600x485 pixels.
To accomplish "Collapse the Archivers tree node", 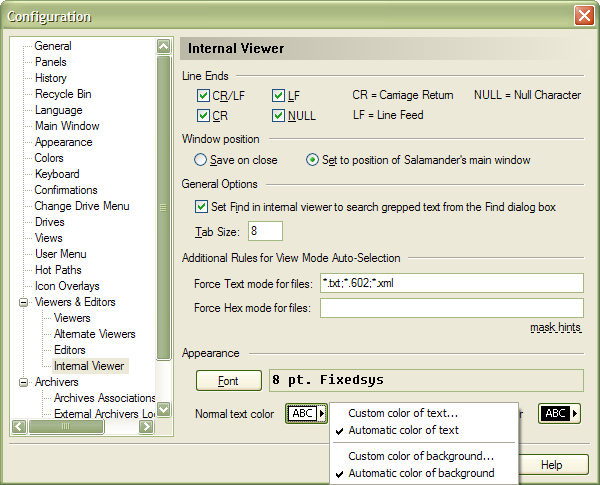I will point(23,382).
